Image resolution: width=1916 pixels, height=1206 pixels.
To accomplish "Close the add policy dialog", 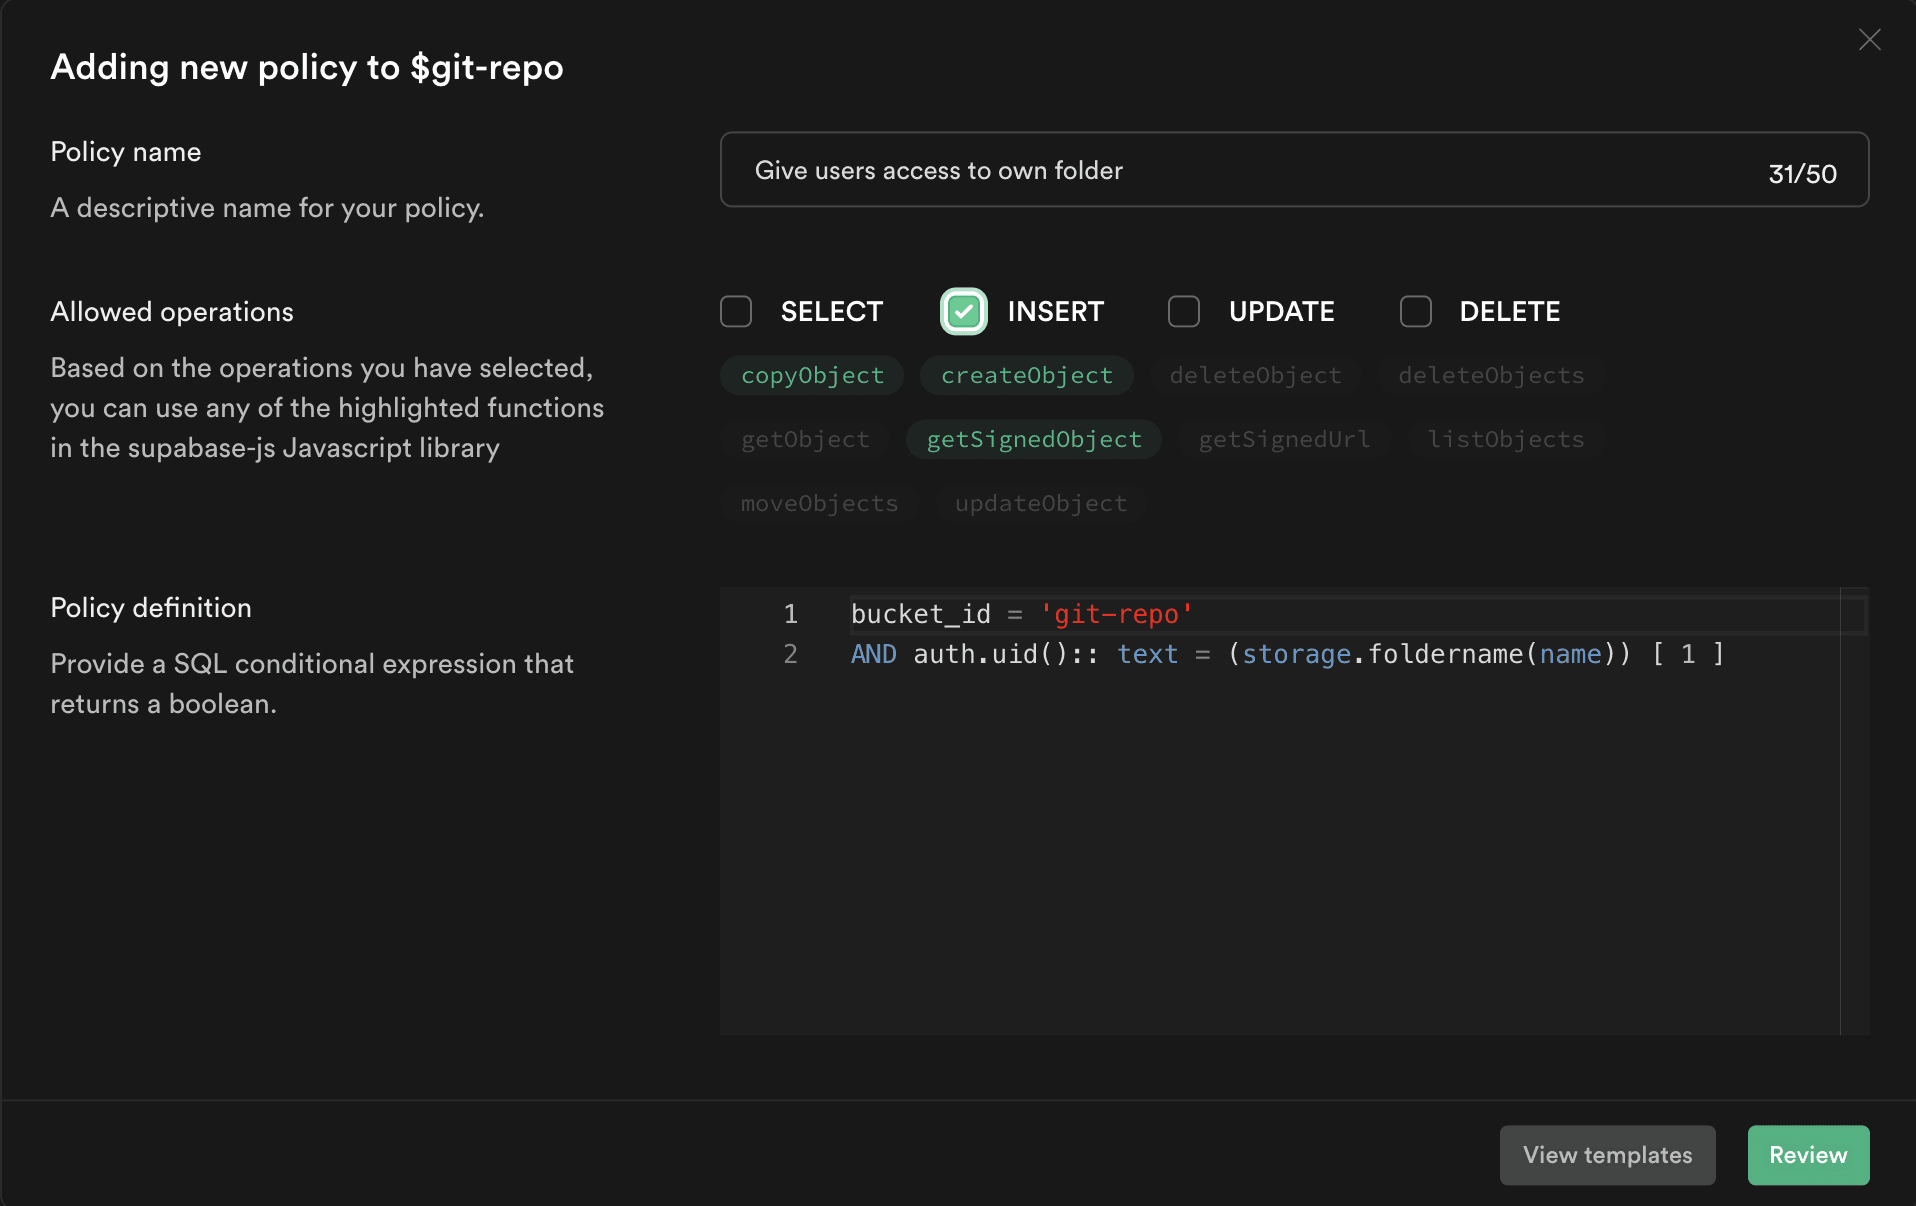I will pos(1869,40).
